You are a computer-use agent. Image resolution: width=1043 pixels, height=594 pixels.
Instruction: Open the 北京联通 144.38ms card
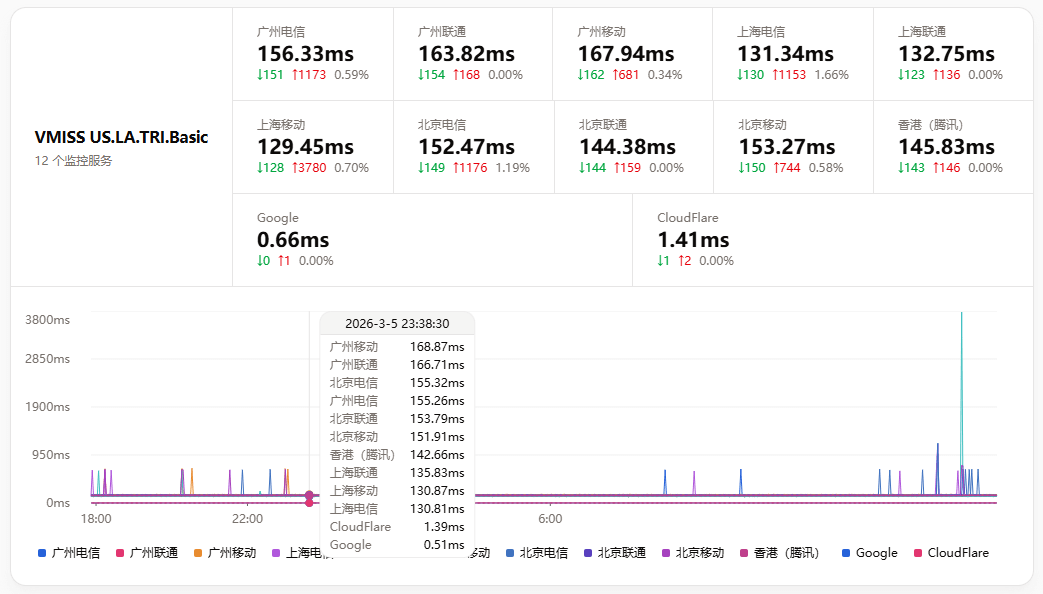pyautogui.click(x=632, y=146)
